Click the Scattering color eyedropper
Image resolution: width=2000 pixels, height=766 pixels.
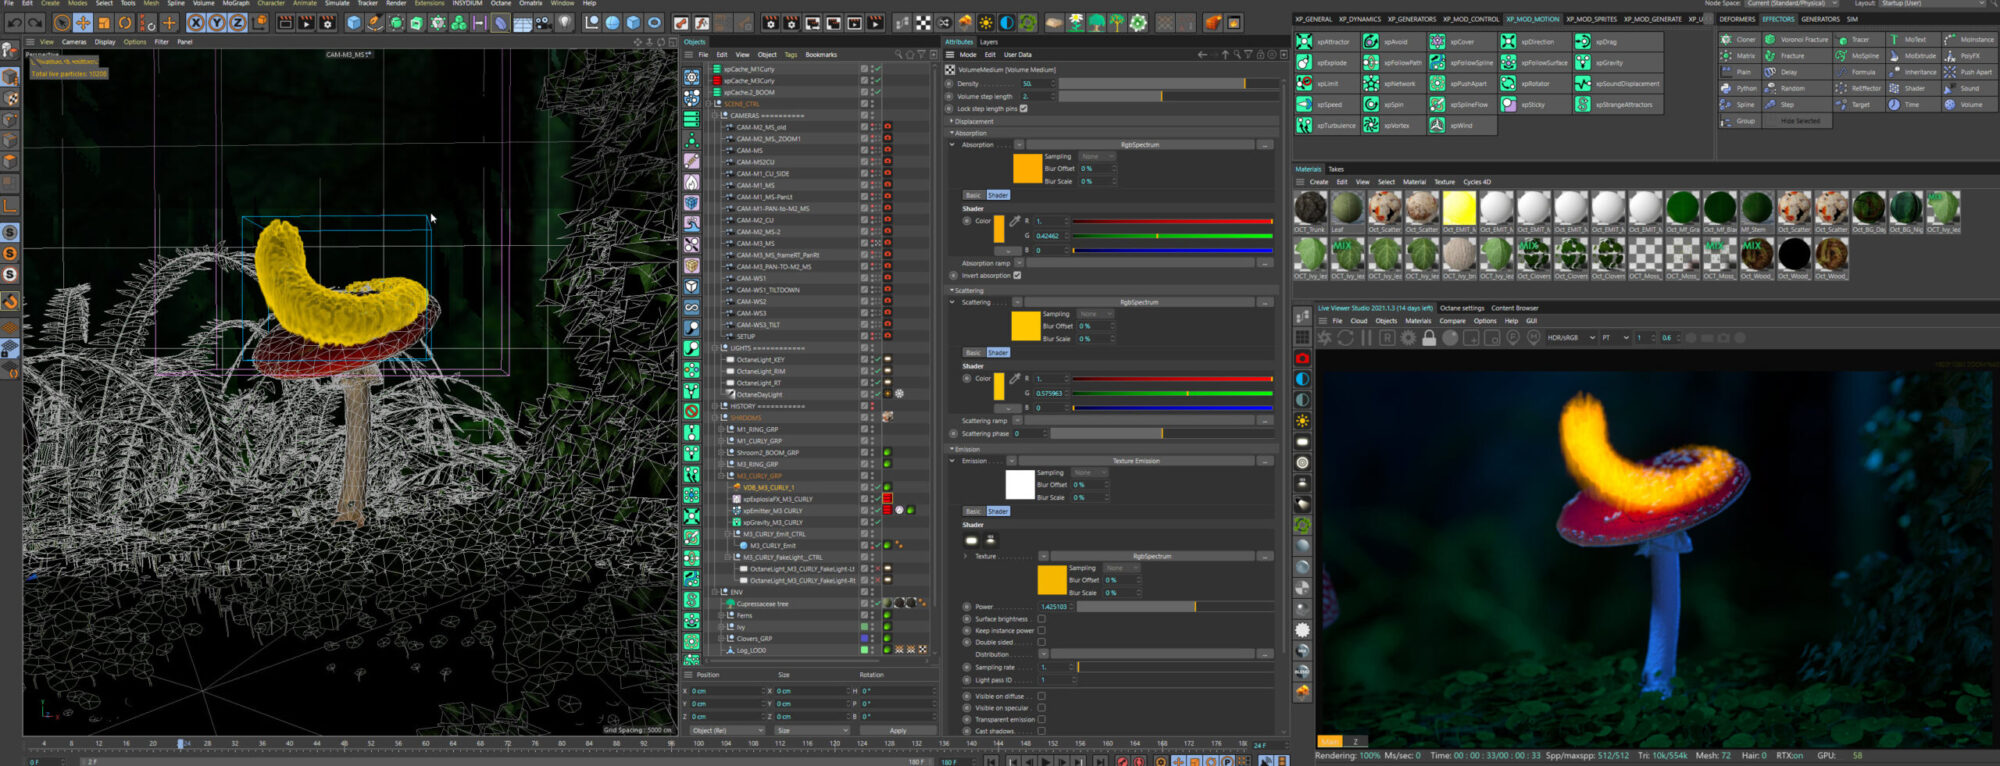(x=1014, y=379)
